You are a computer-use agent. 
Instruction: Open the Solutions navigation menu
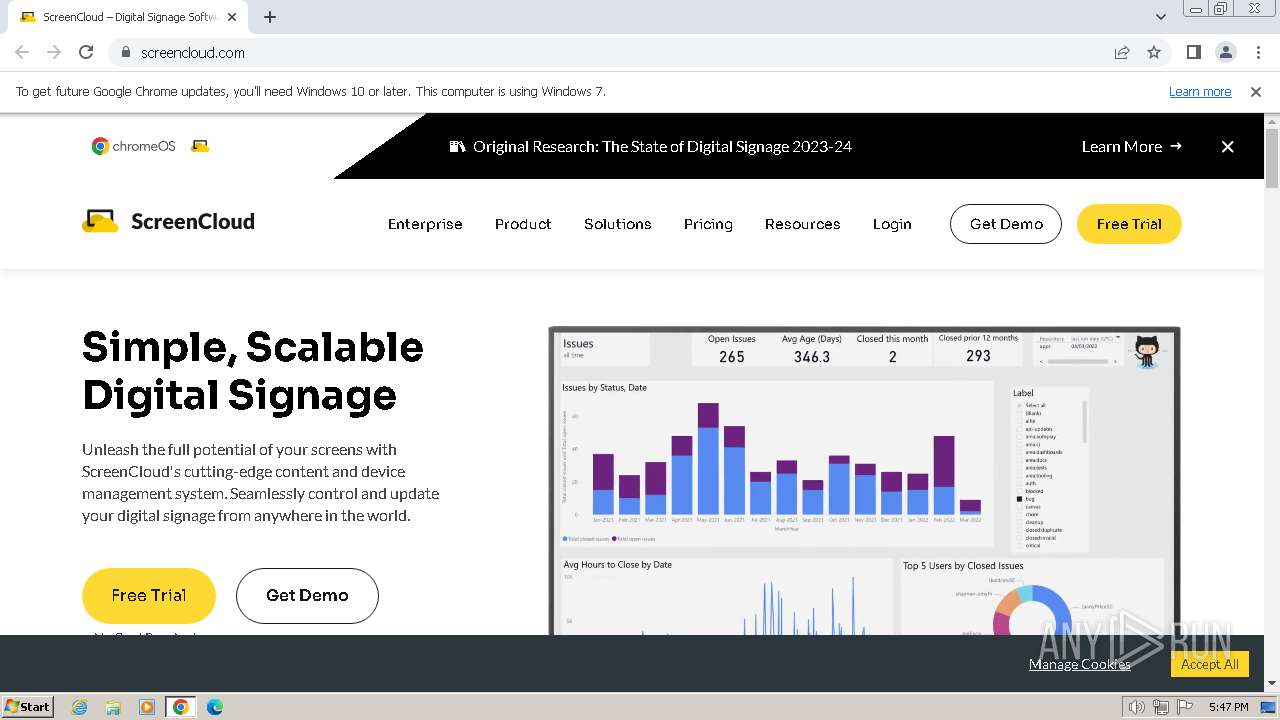click(x=617, y=224)
